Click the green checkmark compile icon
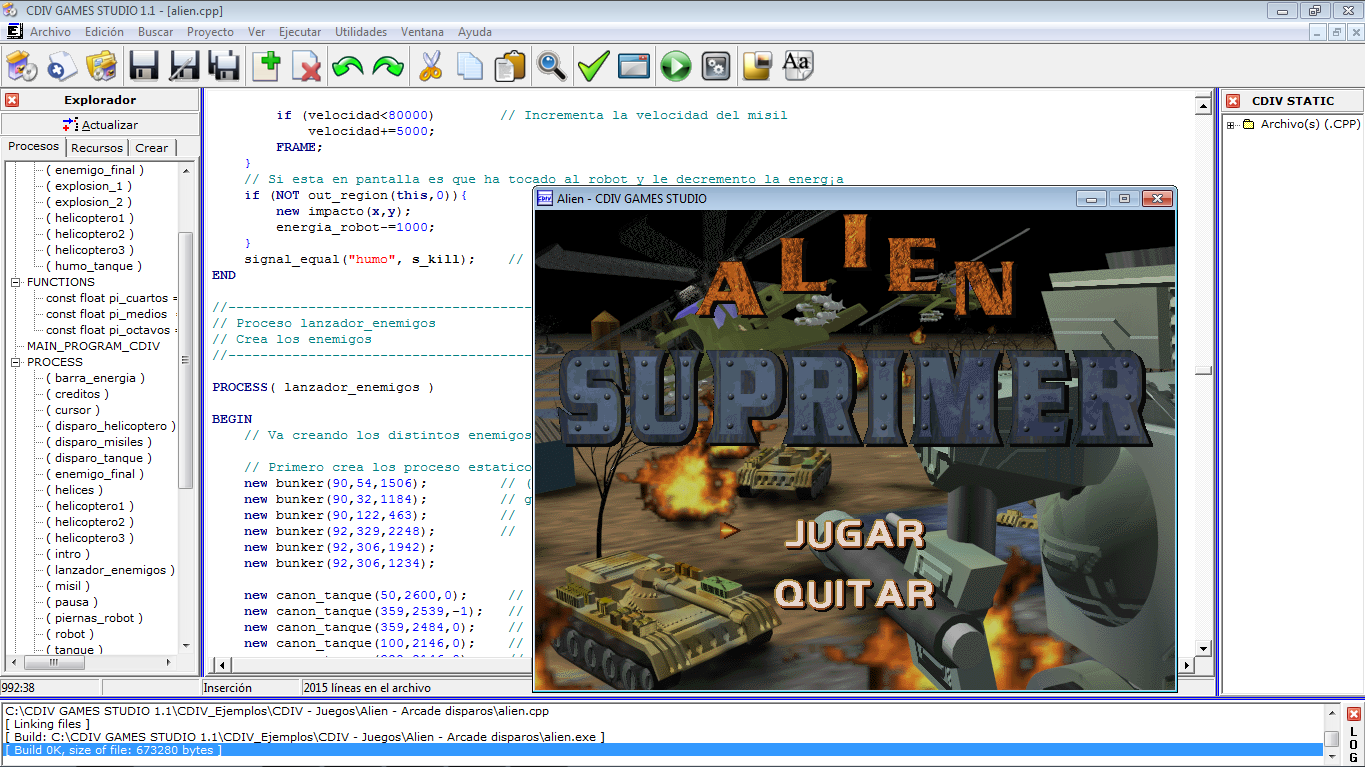Image resolution: width=1365 pixels, height=767 pixels. point(592,65)
